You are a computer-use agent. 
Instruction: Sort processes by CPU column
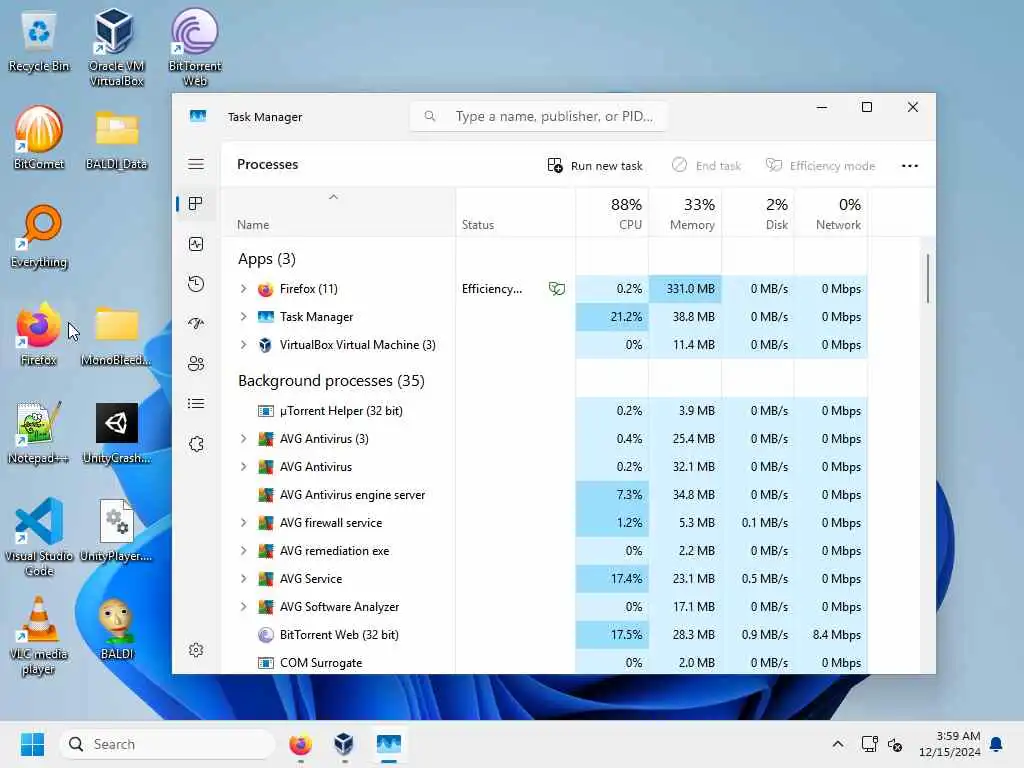(612, 212)
